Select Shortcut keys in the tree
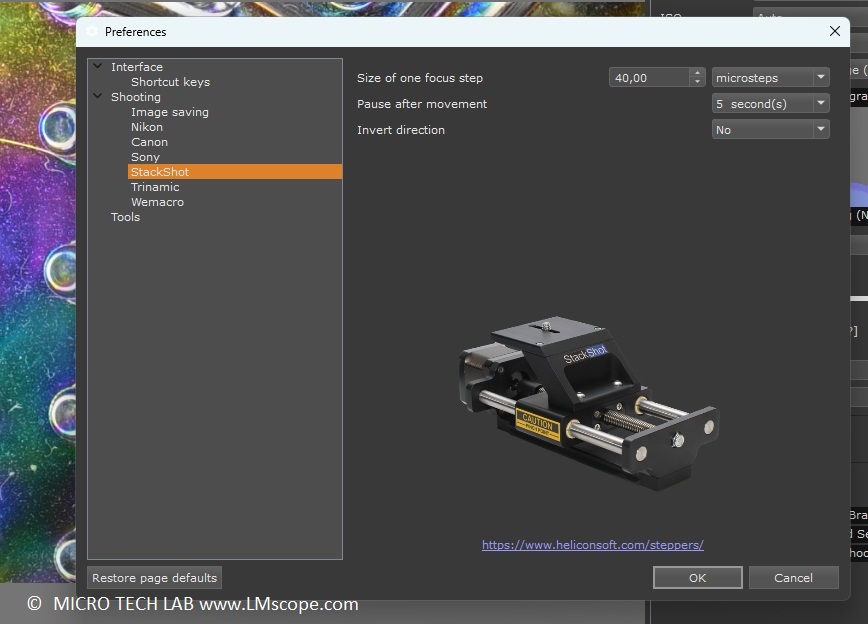This screenshot has width=868, height=624. (170, 82)
